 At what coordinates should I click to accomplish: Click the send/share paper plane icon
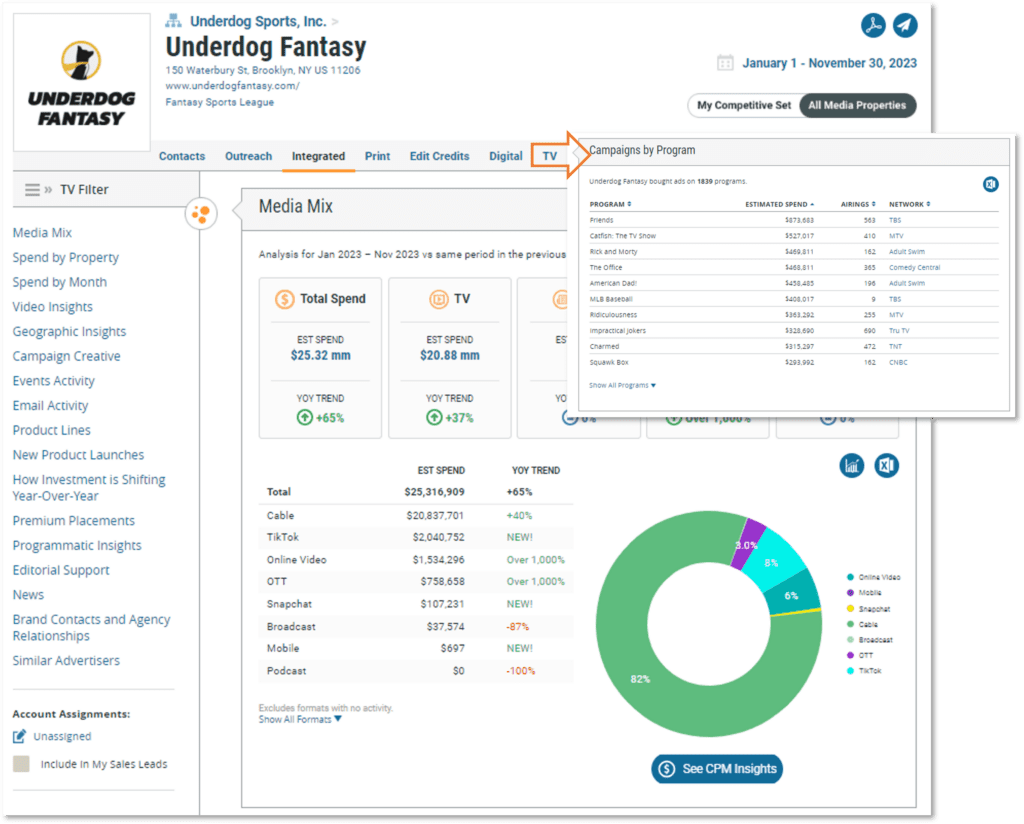point(904,25)
